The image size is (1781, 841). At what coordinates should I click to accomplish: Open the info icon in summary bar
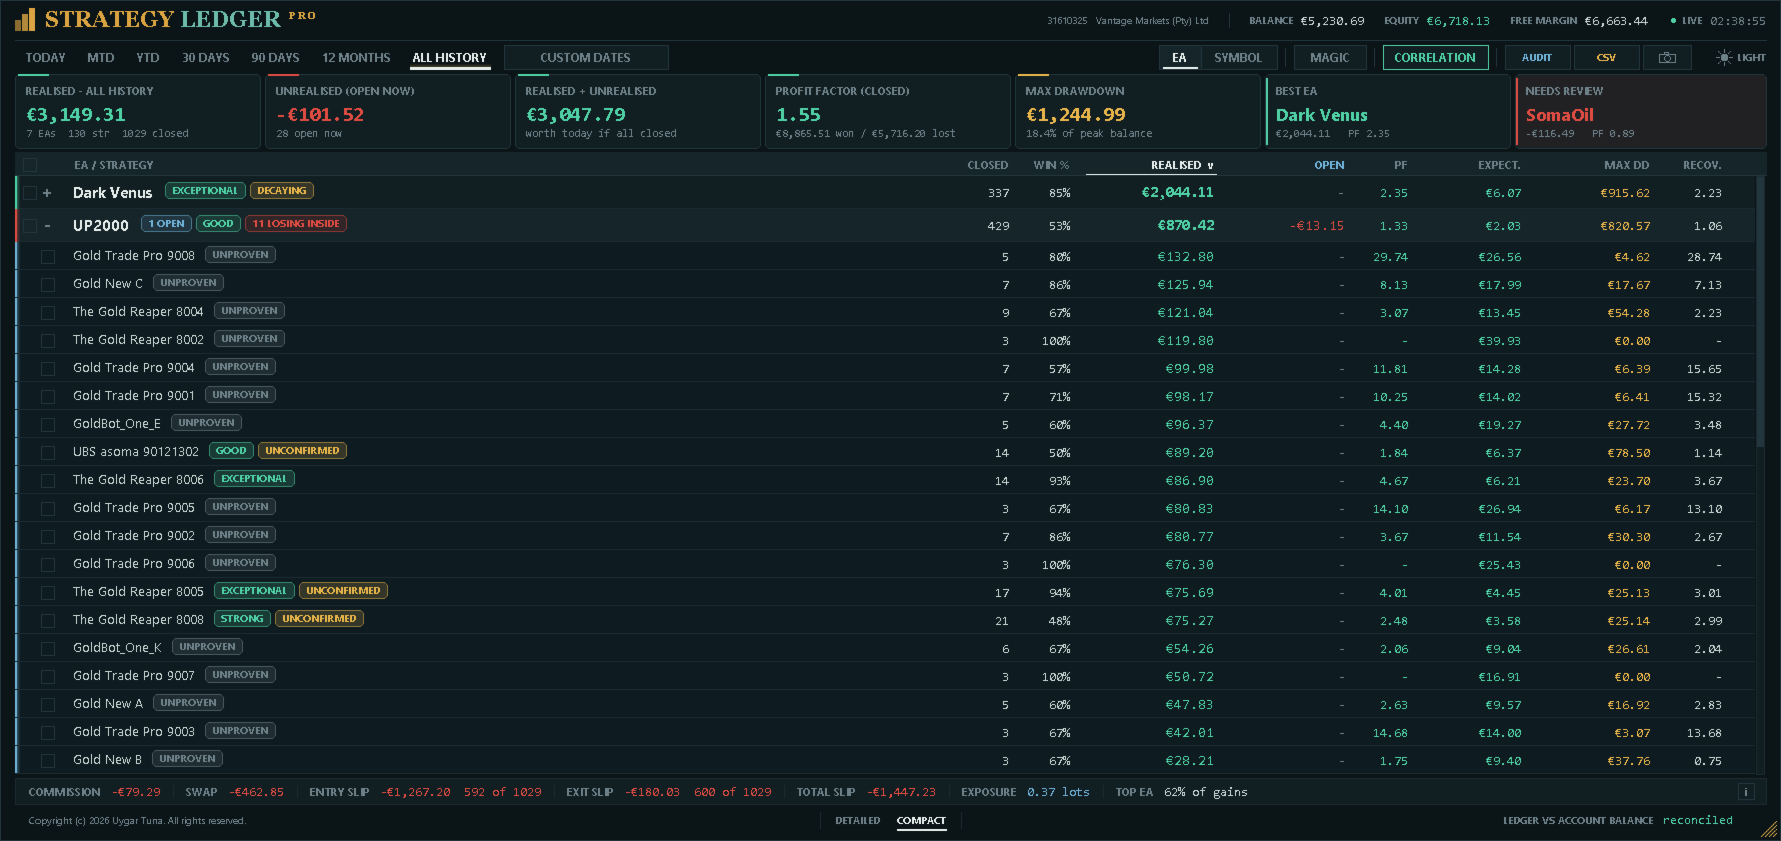1746,792
